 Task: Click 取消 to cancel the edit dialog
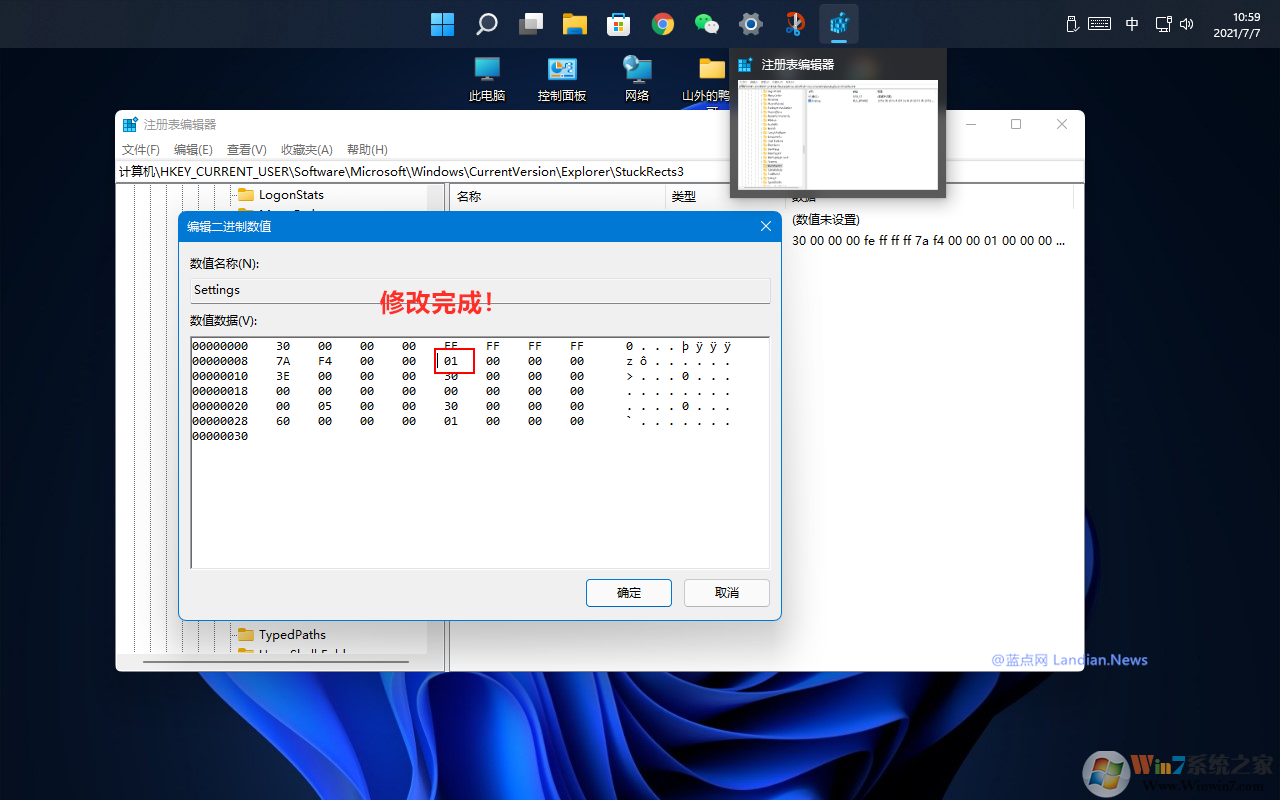(726, 592)
